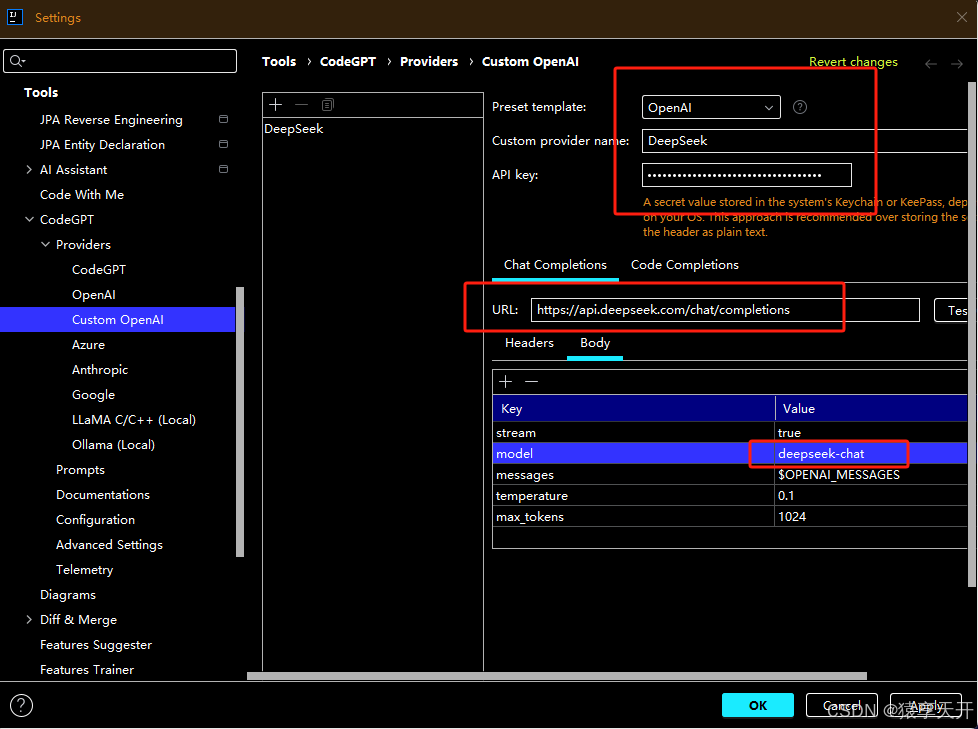Remove the selected Body table row

pos(532,382)
